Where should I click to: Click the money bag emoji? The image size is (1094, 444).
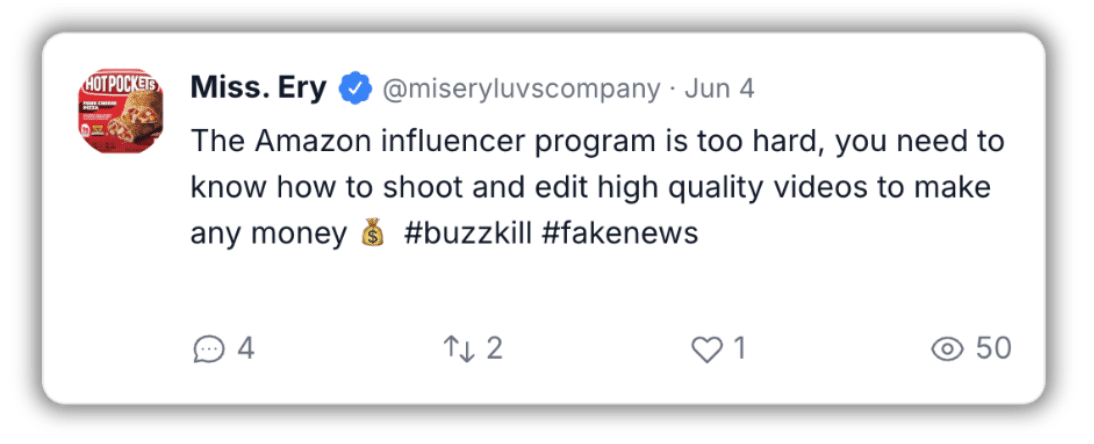(373, 233)
